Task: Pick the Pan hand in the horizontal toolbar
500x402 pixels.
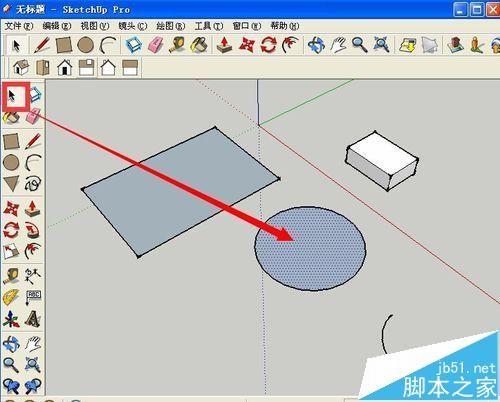Action: [338, 45]
